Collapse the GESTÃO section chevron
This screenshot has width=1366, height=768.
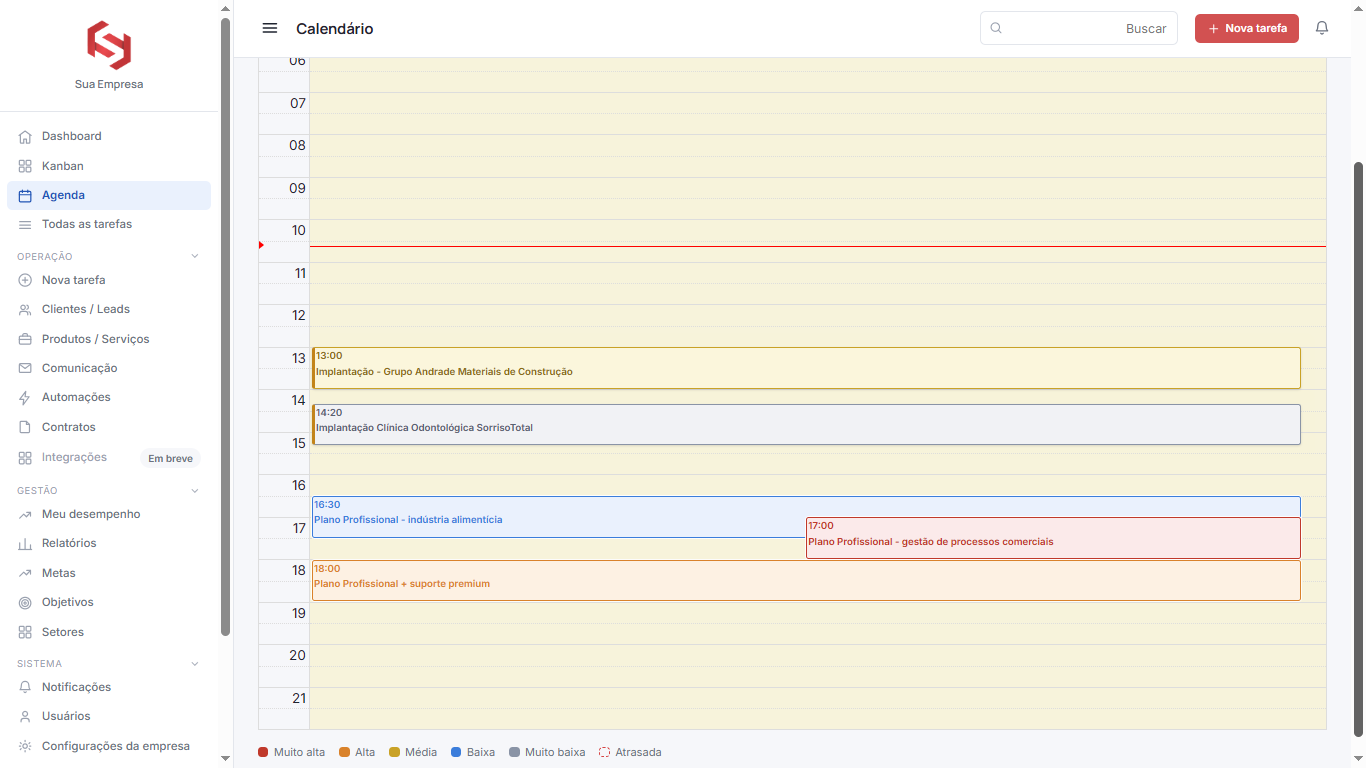point(195,490)
